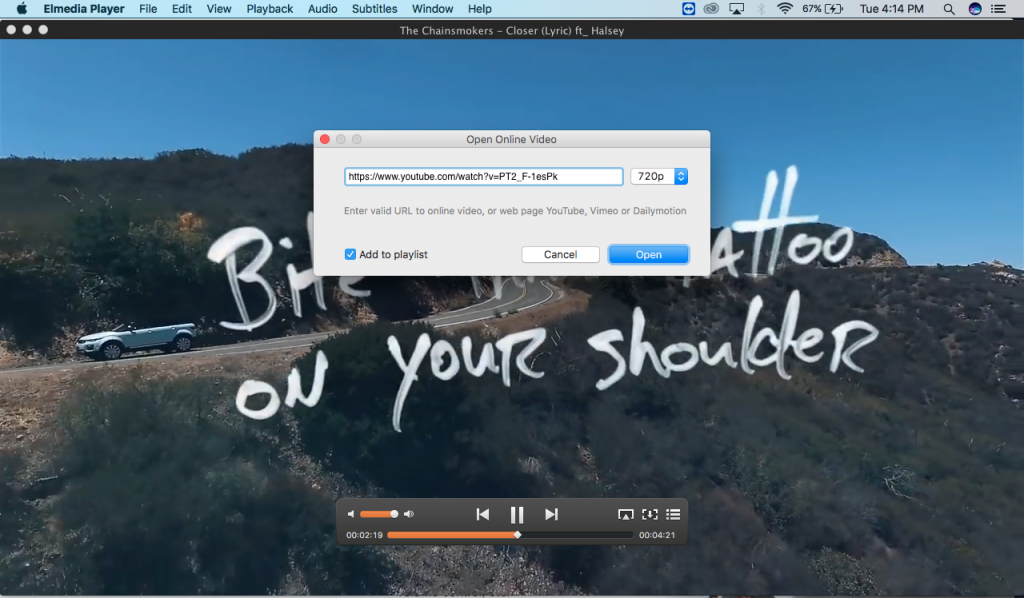The image size is (1024, 598).
Task: Skip to next track
Action: 551,513
